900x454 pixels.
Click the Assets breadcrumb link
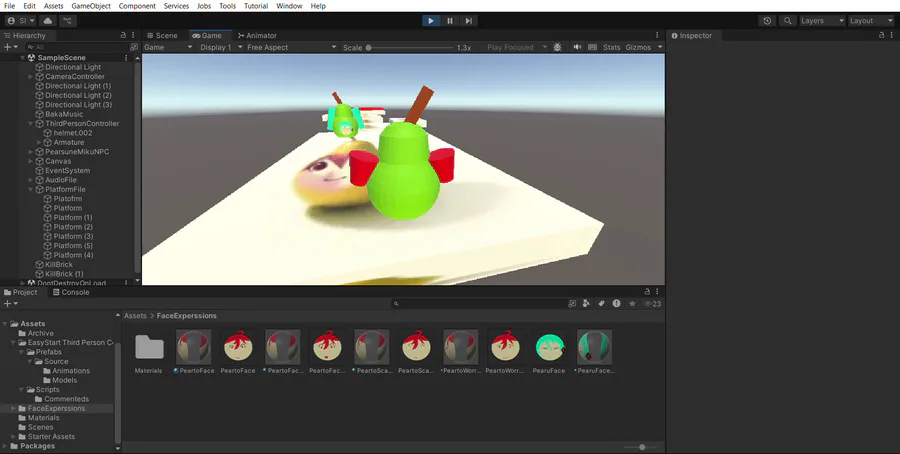coord(135,316)
